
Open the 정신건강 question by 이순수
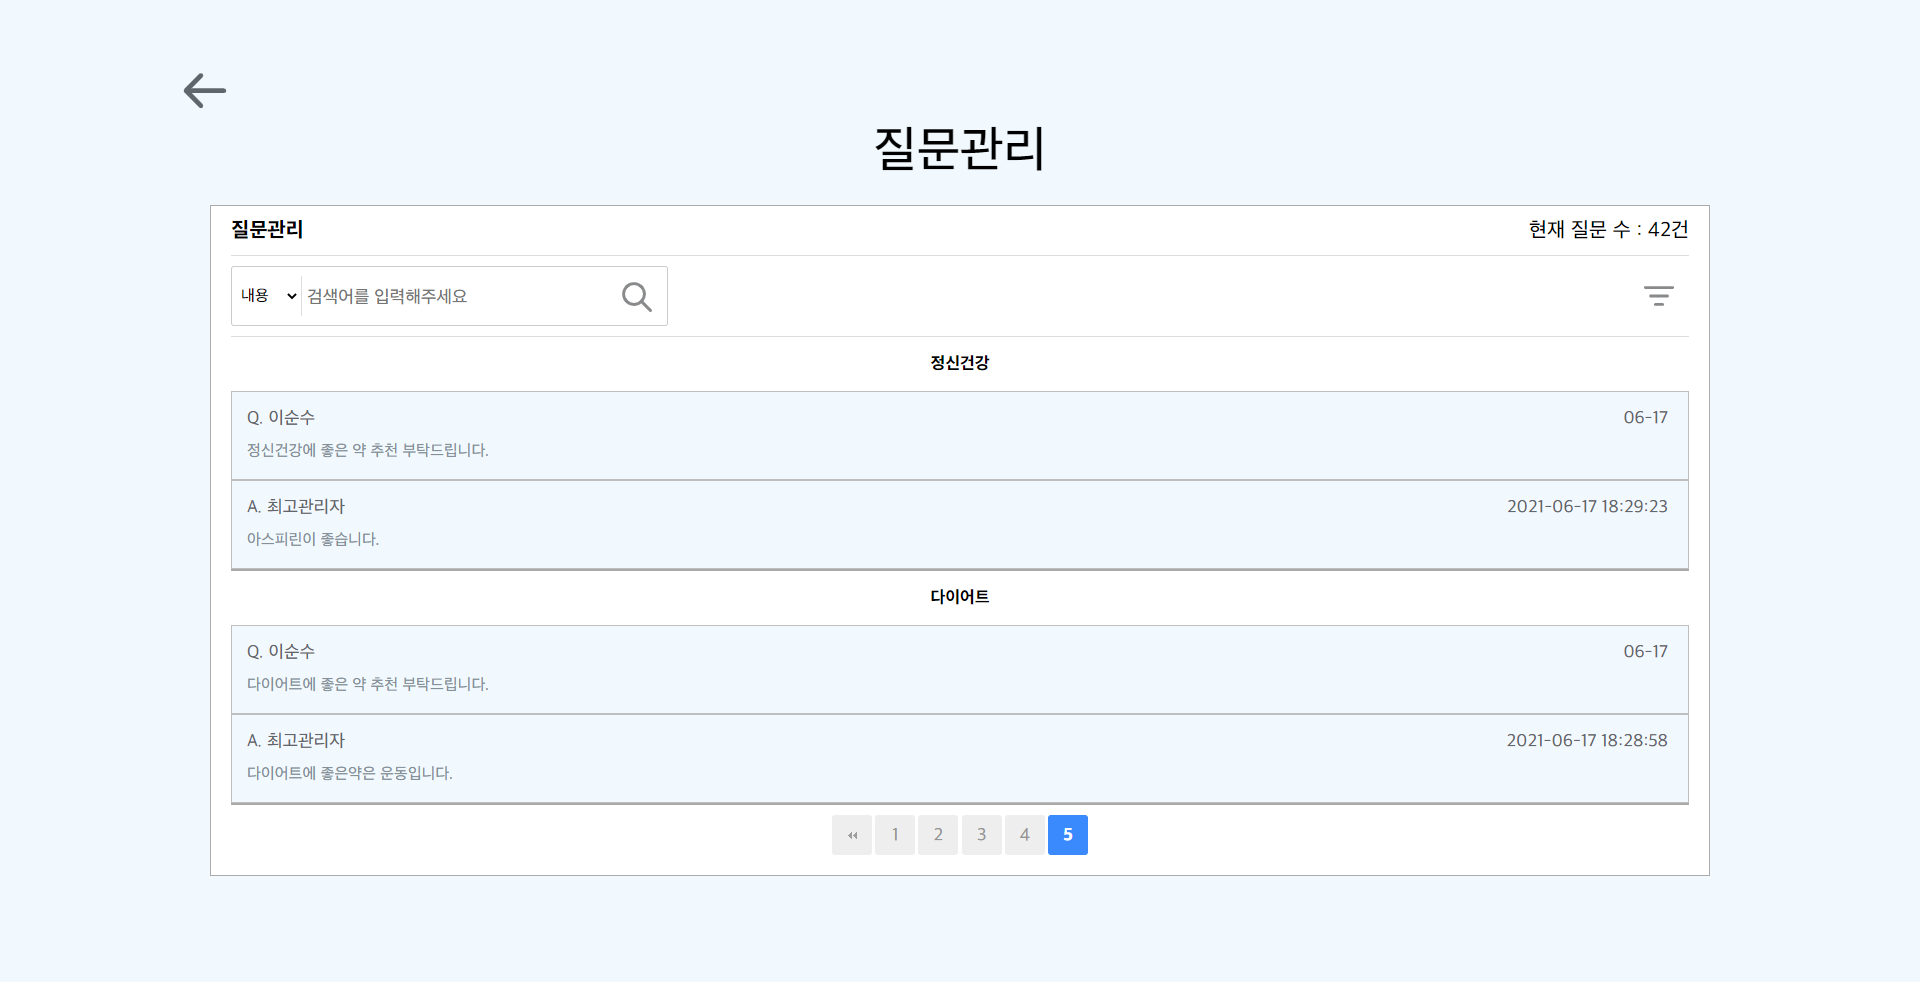pyautogui.click(x=959, y=435)
